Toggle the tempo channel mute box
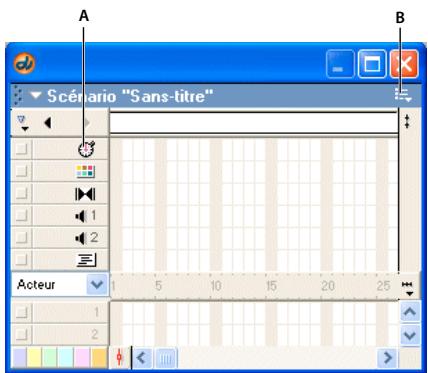The height and width of the screenshot is (373, 428). click(x=22, y=149)
